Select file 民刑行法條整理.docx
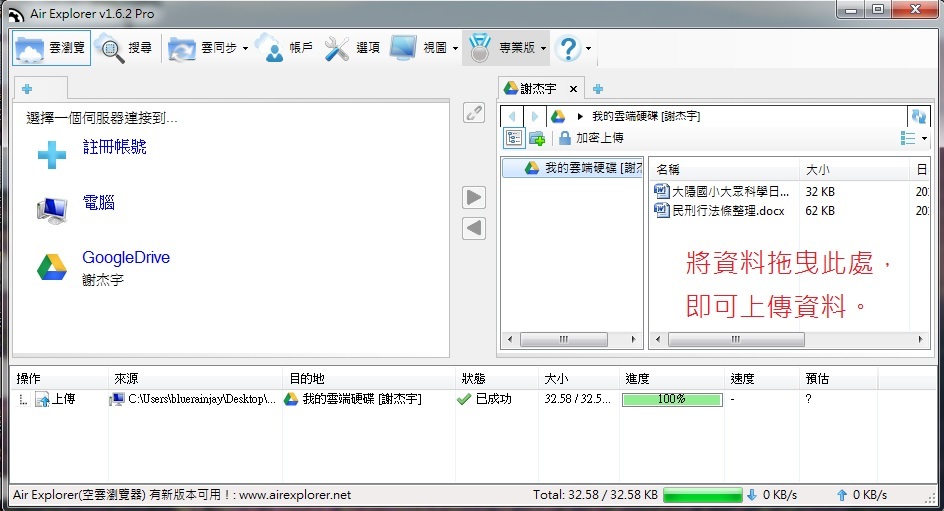The height and width of the screenshot is (511, 944). [x=719, y=211]
